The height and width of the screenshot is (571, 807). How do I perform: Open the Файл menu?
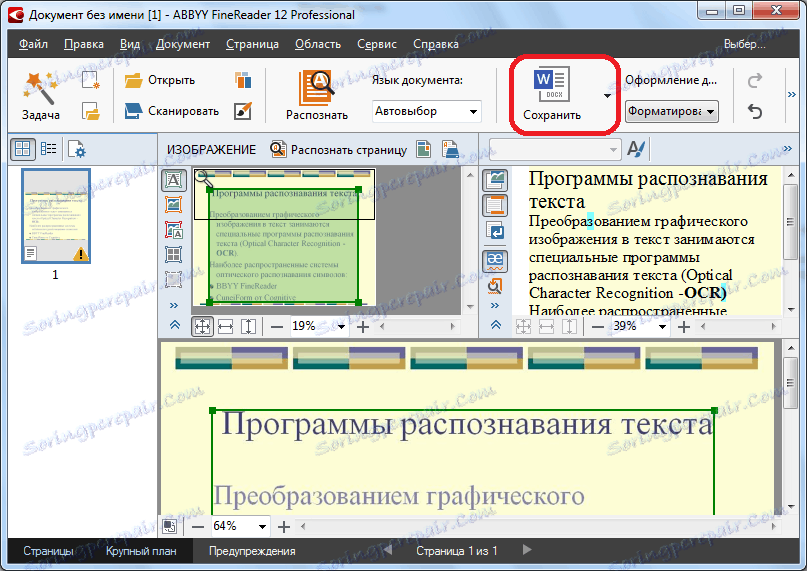[x=33, y=44]
